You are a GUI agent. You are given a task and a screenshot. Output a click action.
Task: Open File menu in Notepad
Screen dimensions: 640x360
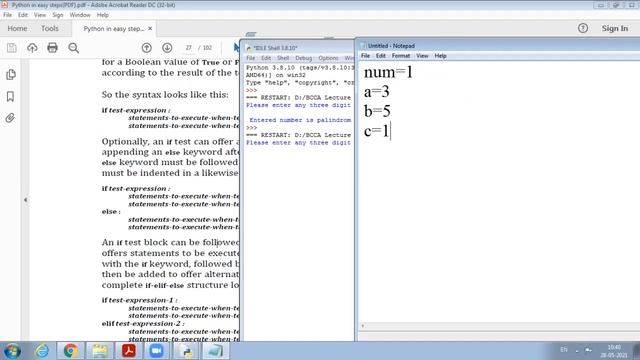coord(365,56)
